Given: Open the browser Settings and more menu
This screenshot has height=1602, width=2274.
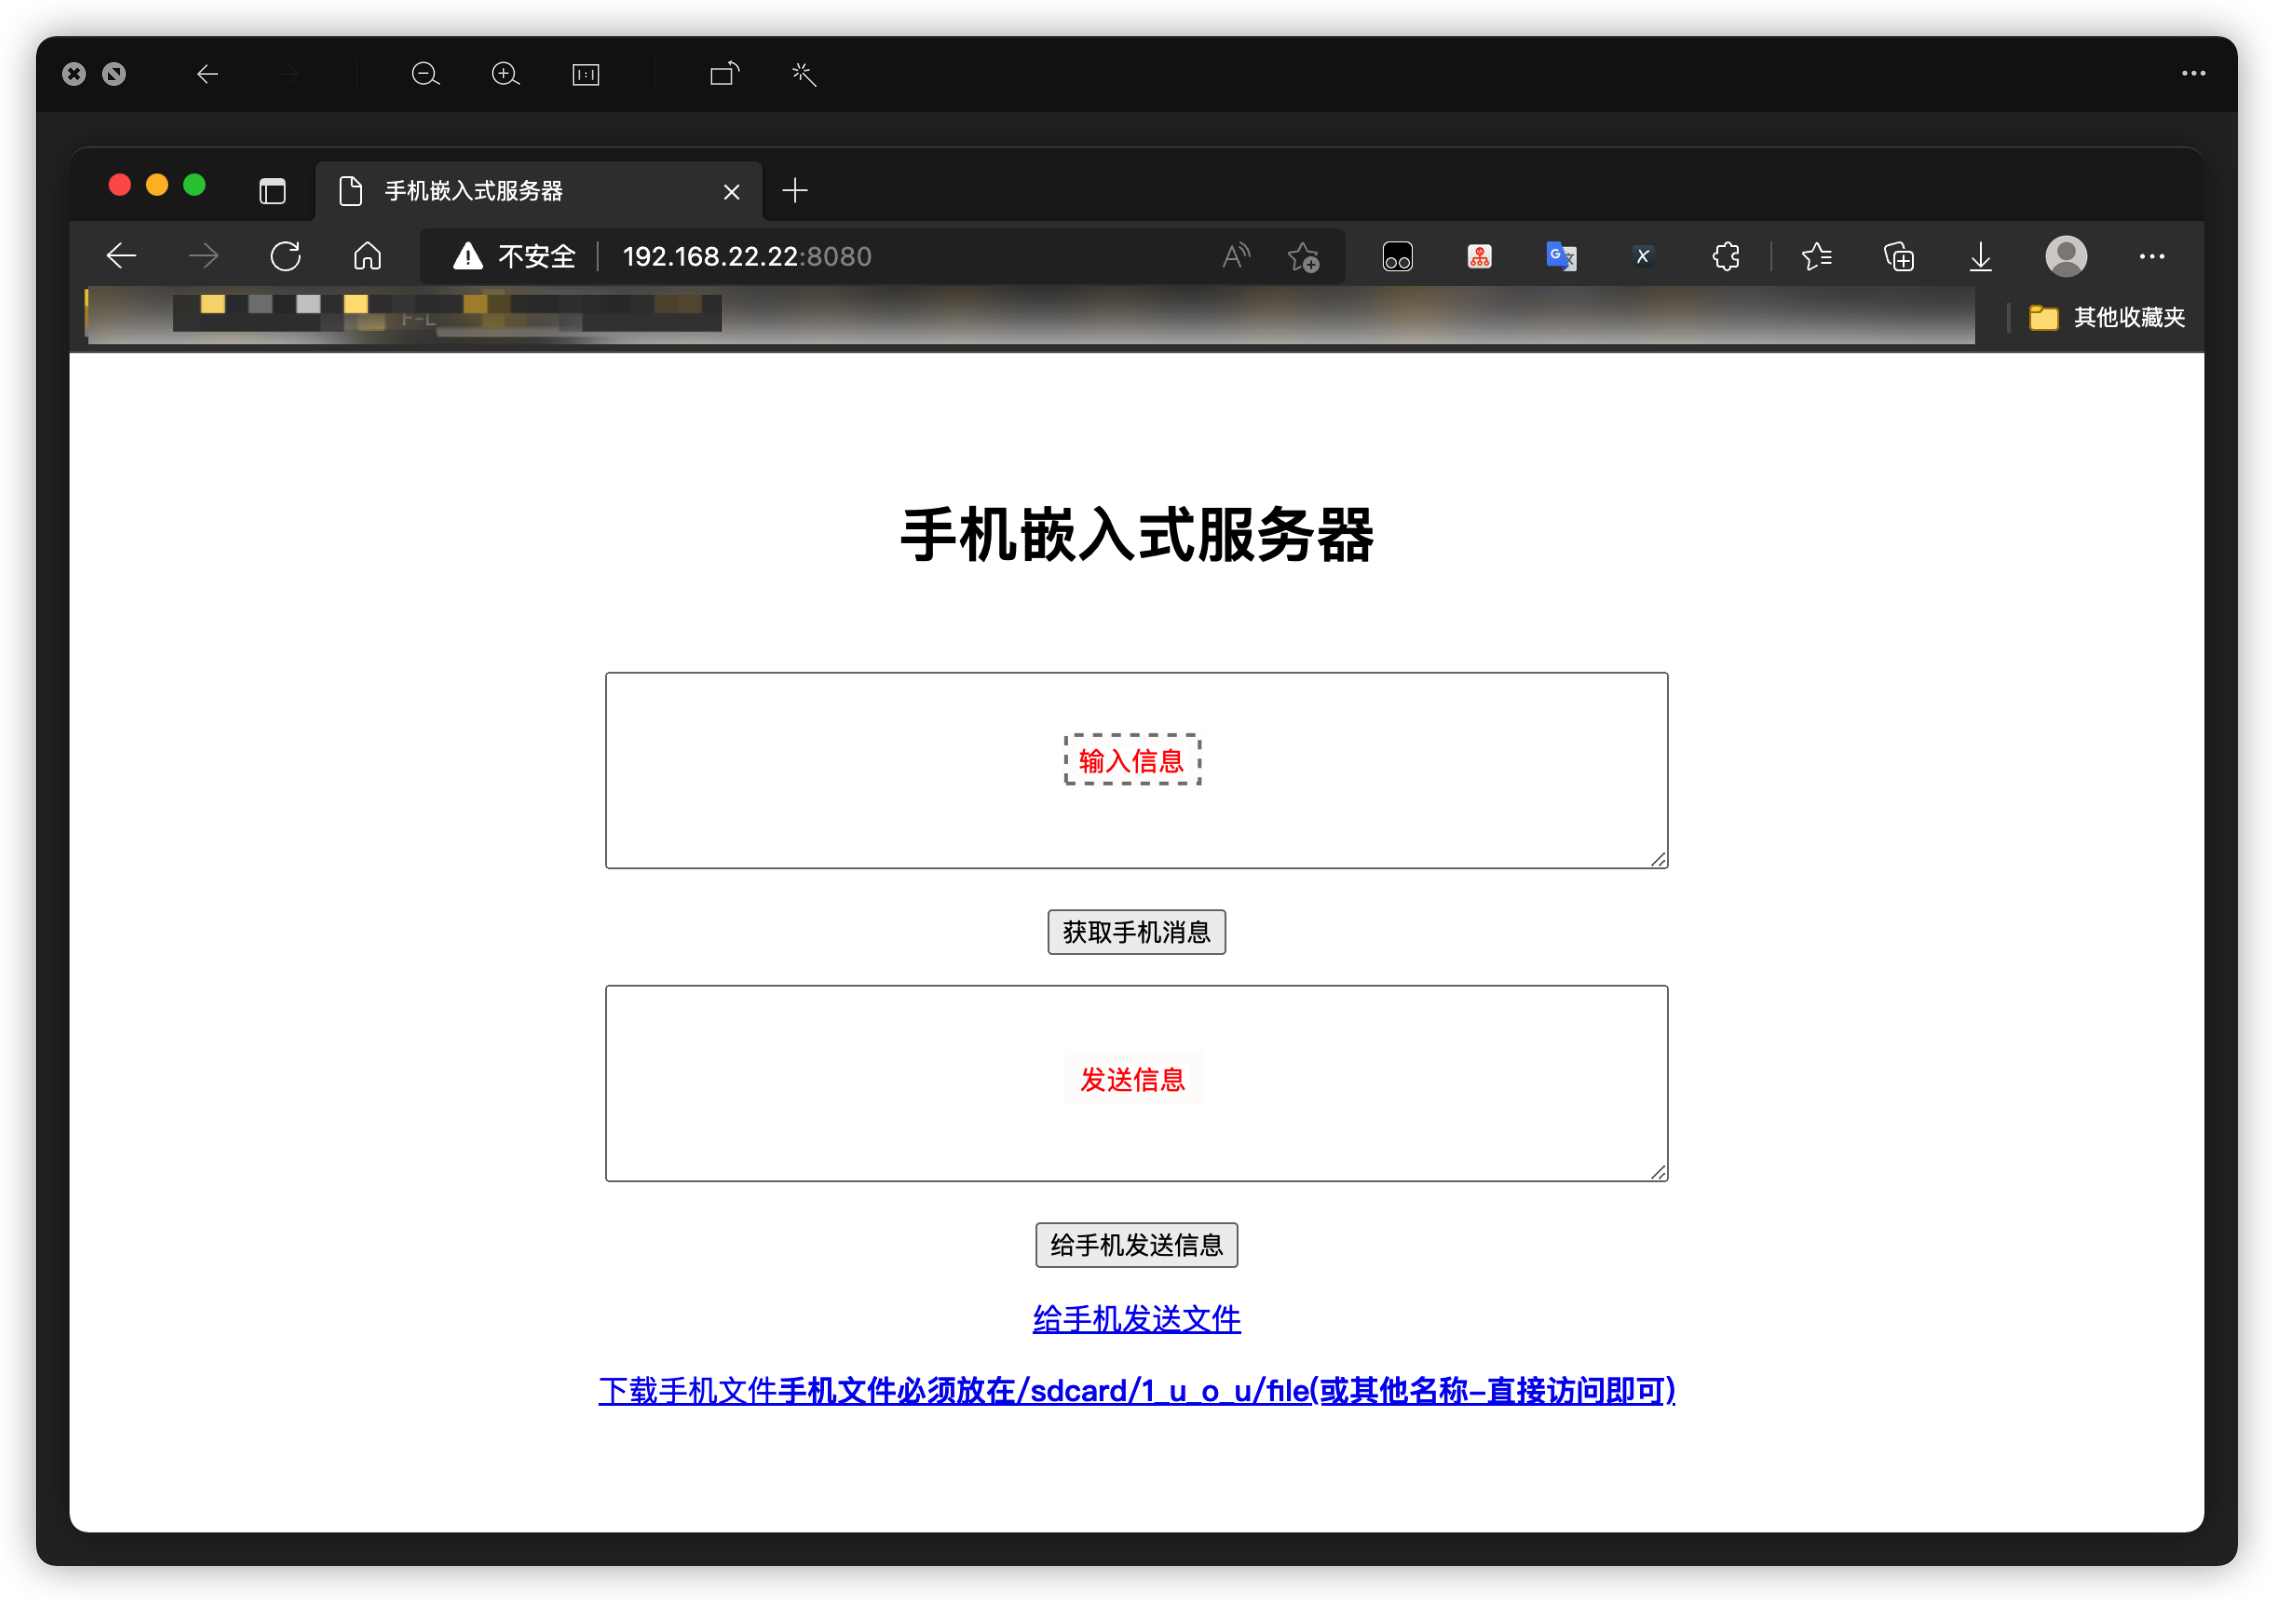Looking at the screenshot, I should click(2152, 256).
